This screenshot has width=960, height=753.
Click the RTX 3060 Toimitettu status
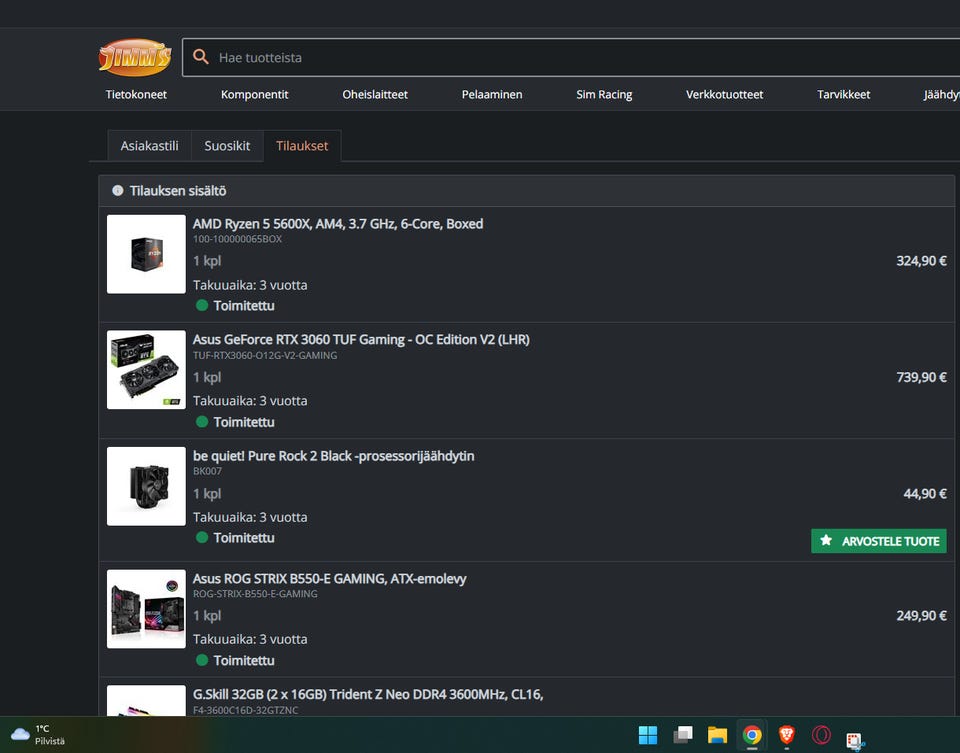(235, 422)
